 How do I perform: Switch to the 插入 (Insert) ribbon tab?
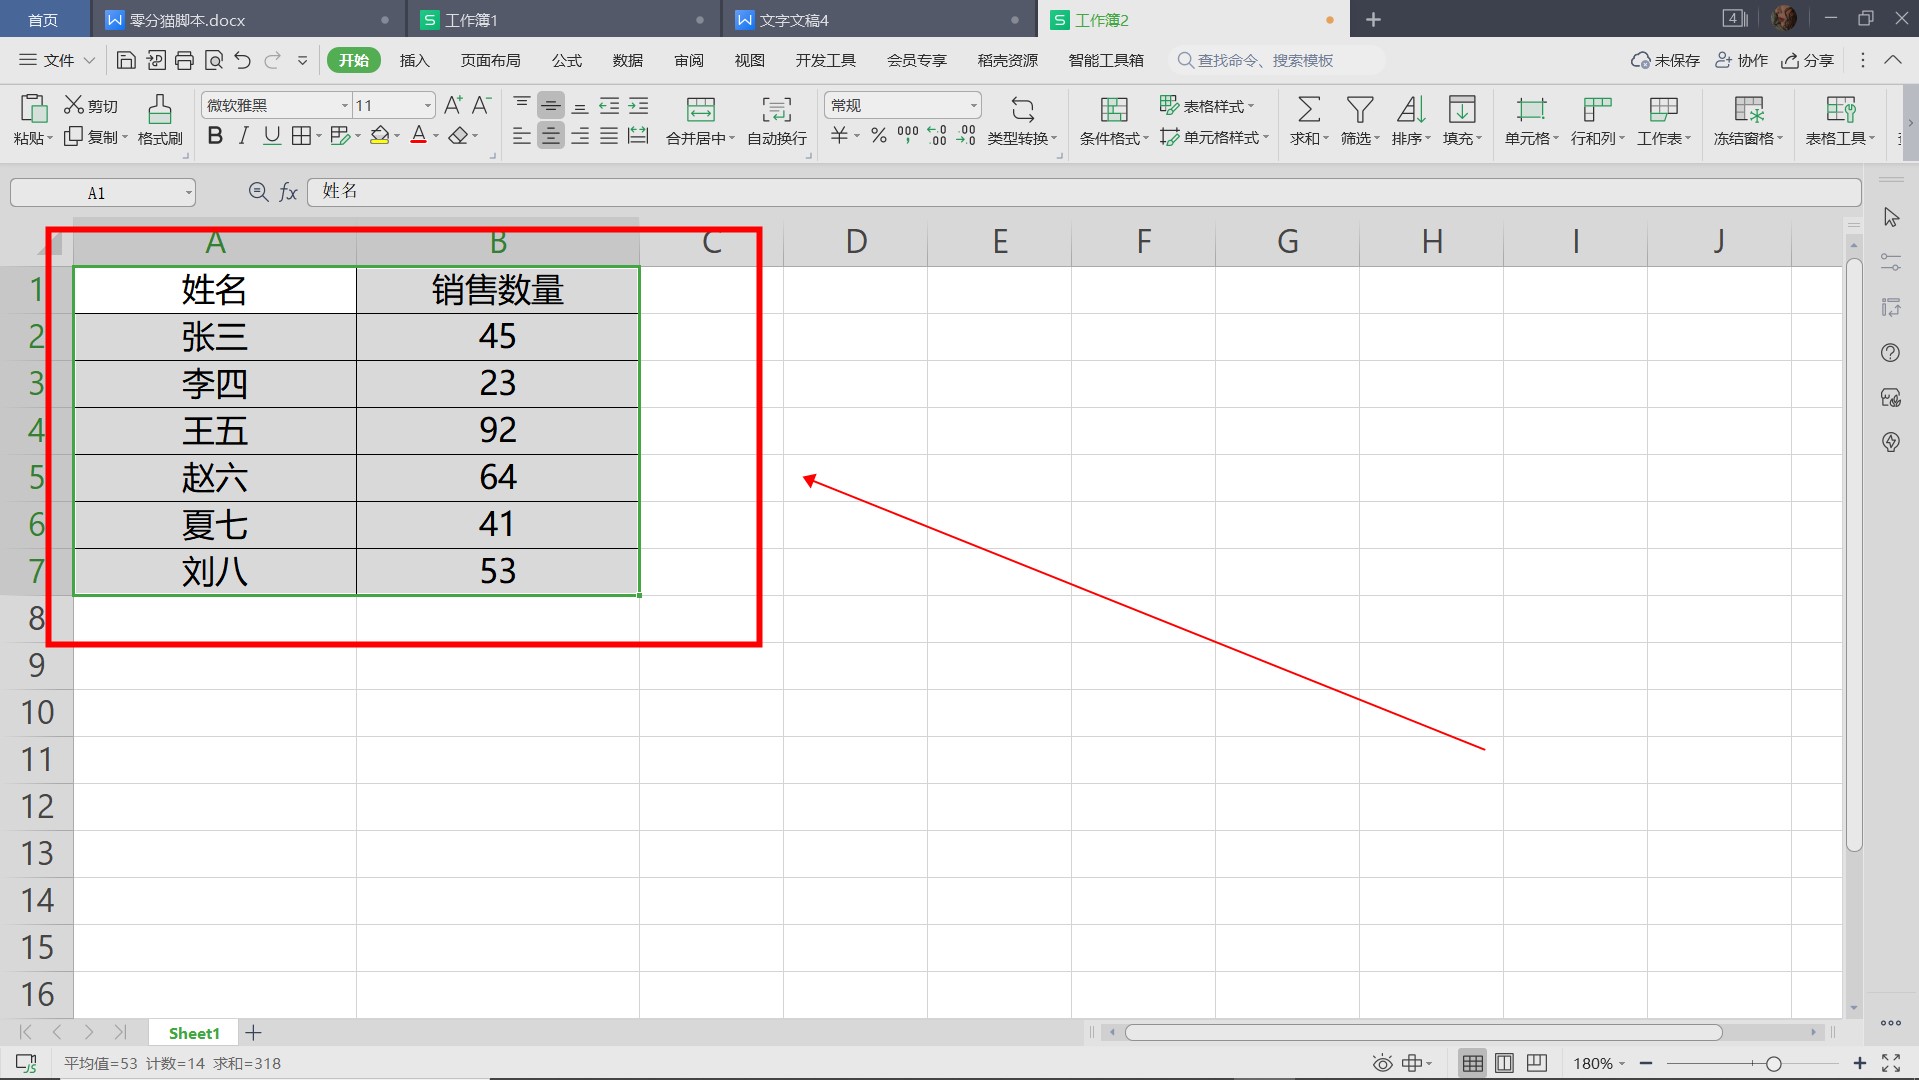414,60
